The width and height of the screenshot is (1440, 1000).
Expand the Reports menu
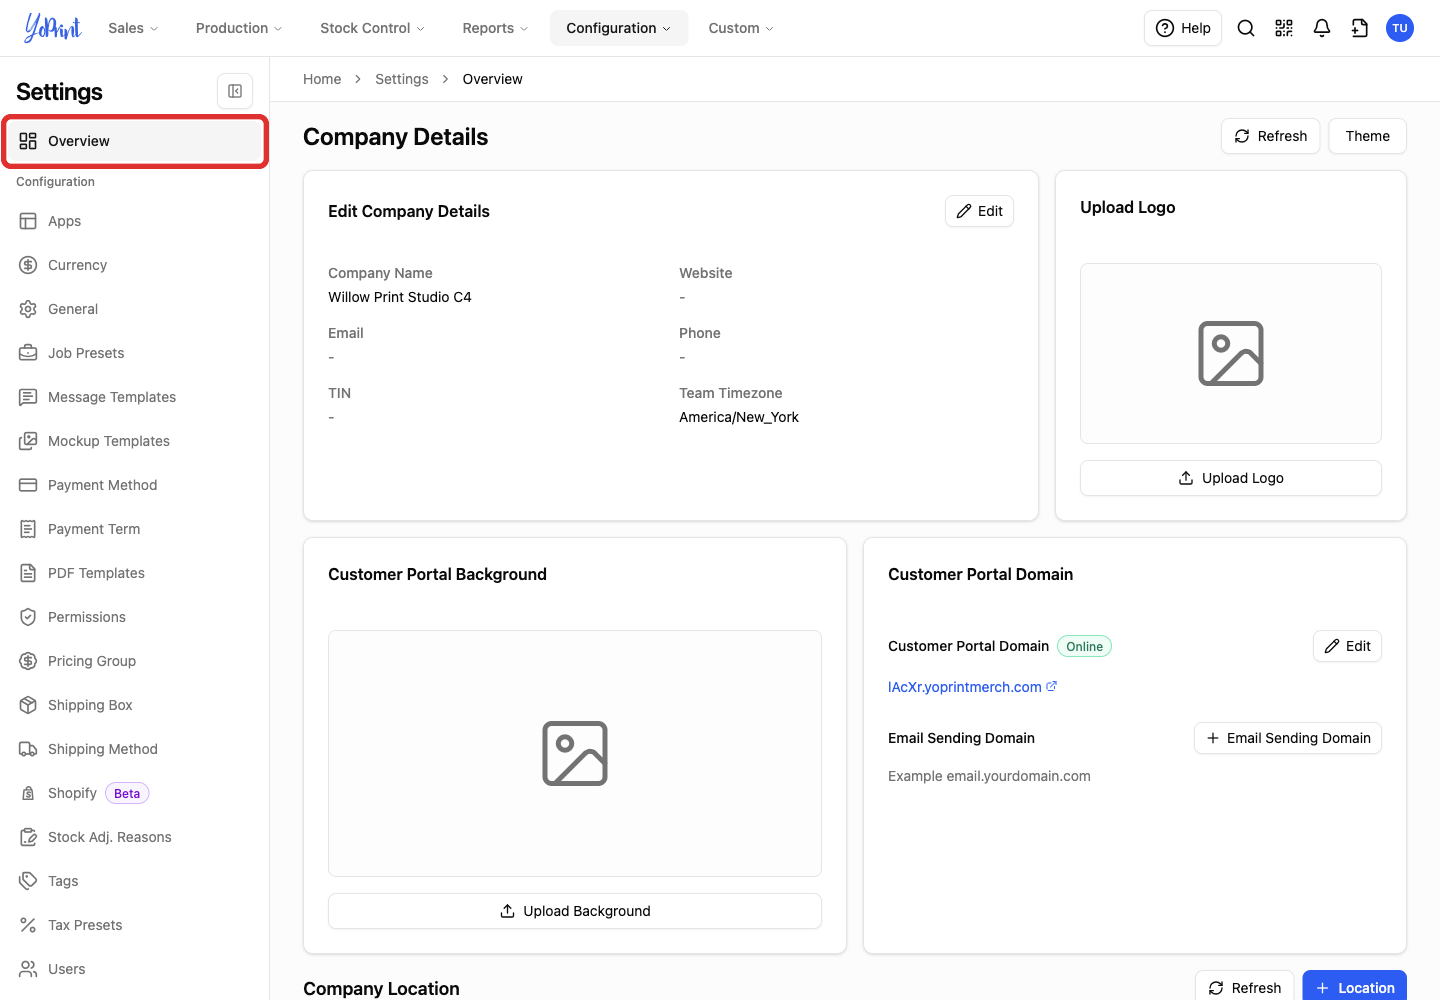tap(495, 28)
